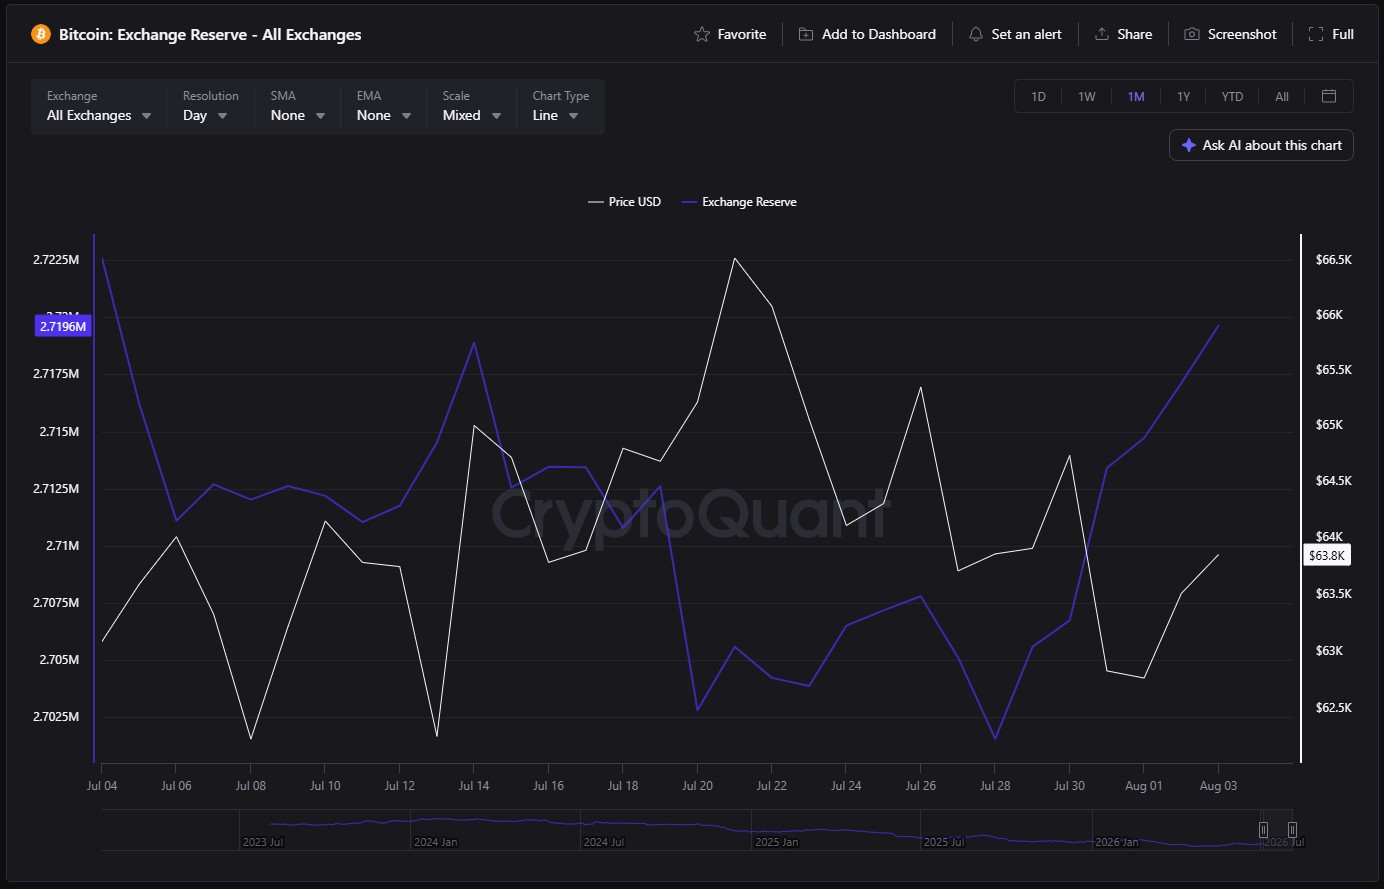Click the Share upload icon
Viewport: 1384px width, 889px height.
1101,34
